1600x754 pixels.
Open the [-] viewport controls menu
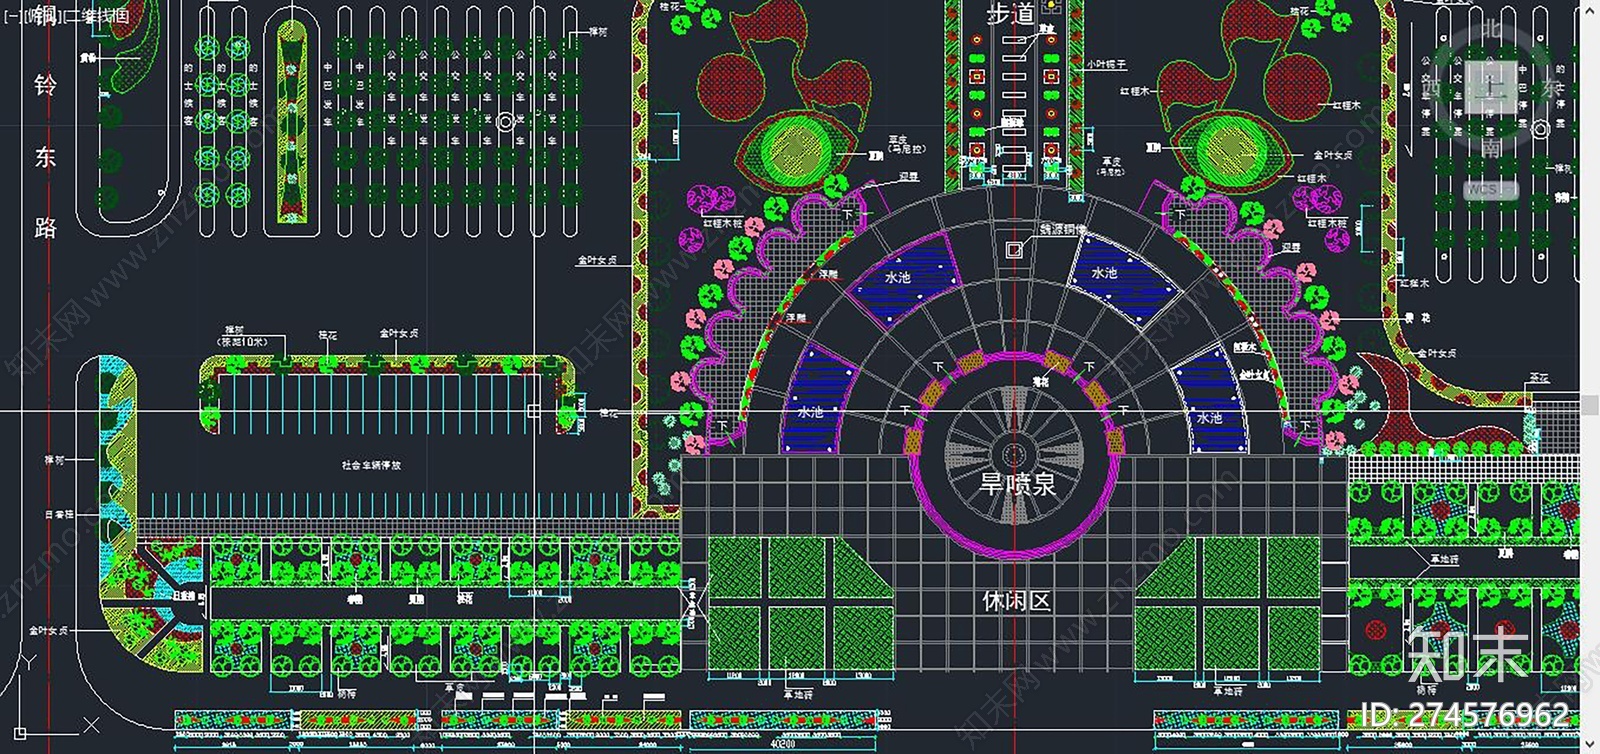click(x=12, y=16)
